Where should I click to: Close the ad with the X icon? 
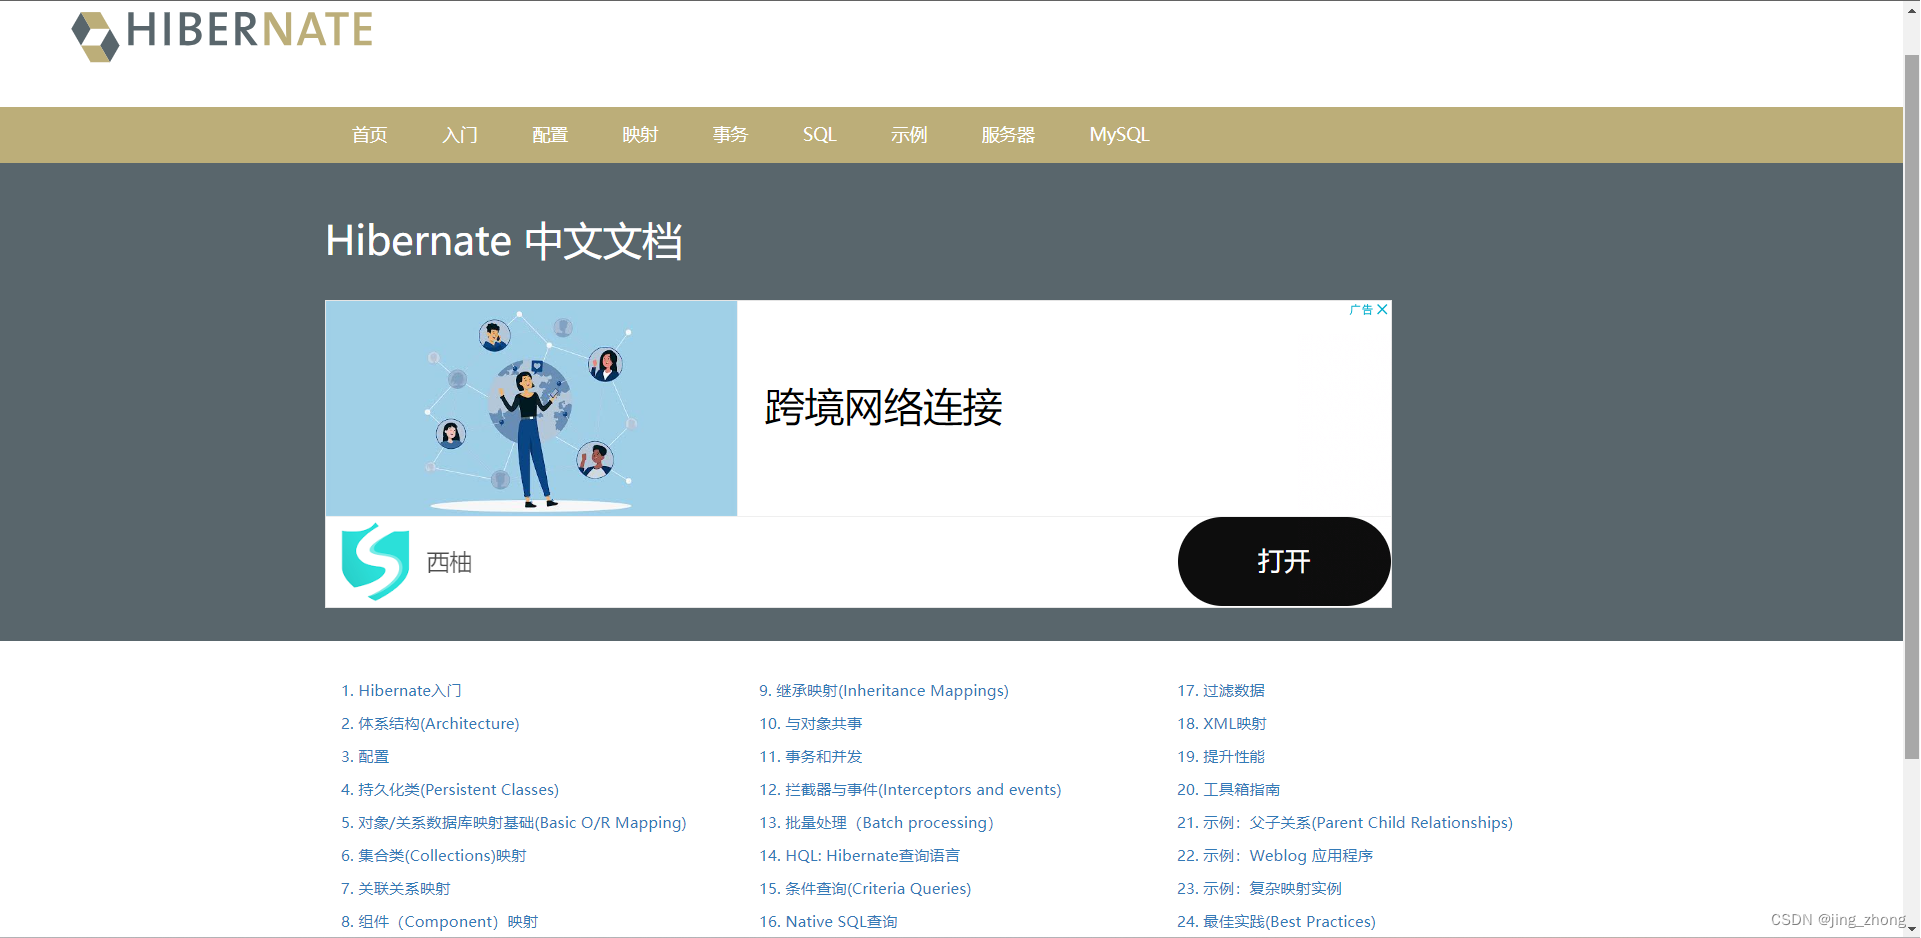[1382, 310]
